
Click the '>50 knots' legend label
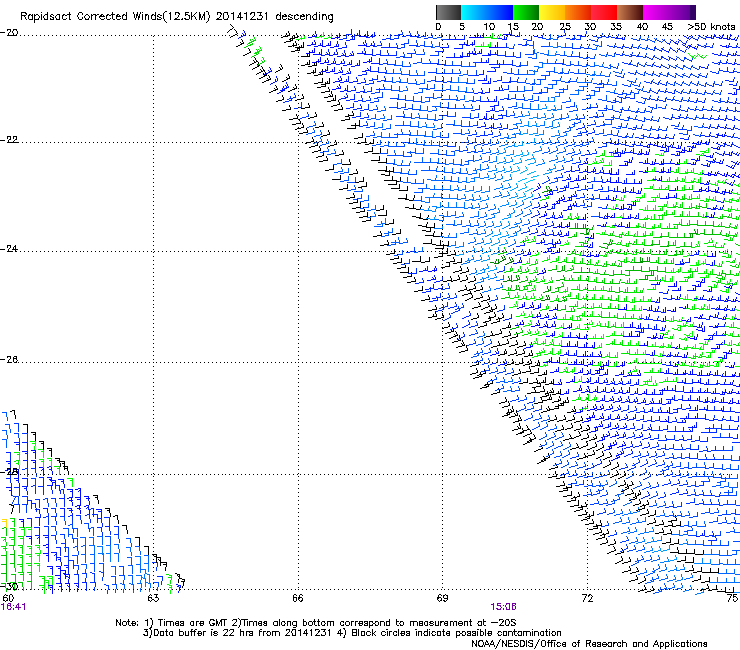711,27
